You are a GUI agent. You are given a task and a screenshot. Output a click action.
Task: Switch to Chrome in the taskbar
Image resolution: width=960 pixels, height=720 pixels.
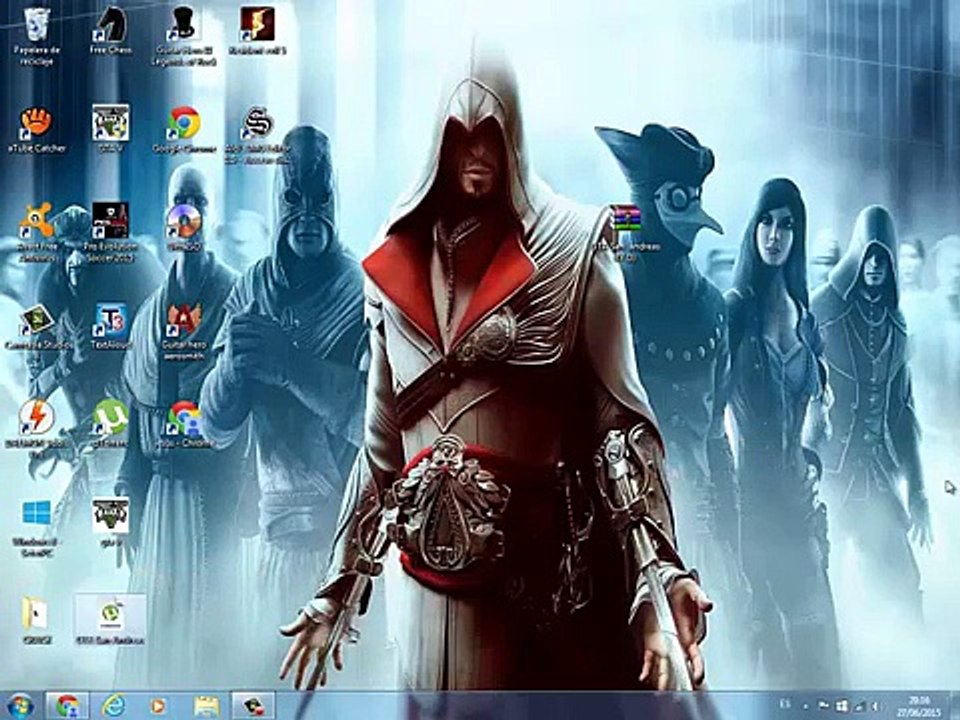click(67, 706)
